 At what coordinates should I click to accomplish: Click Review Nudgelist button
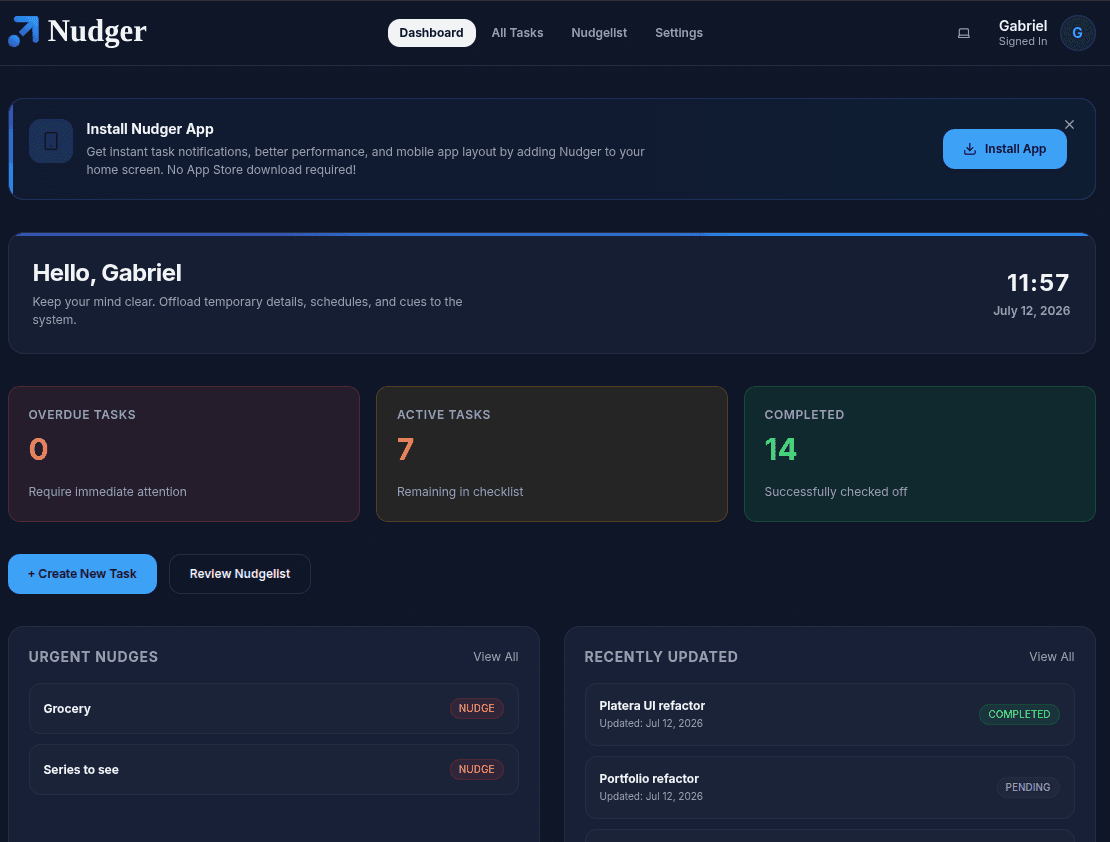[239, 574]
